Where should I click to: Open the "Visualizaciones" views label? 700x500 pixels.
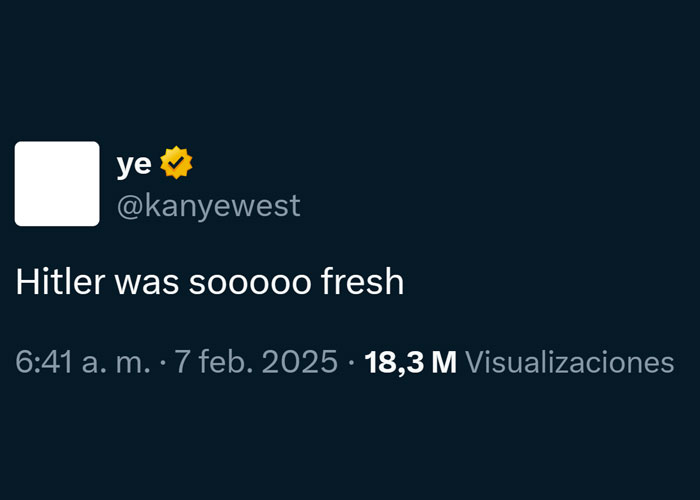coord(570,362)
